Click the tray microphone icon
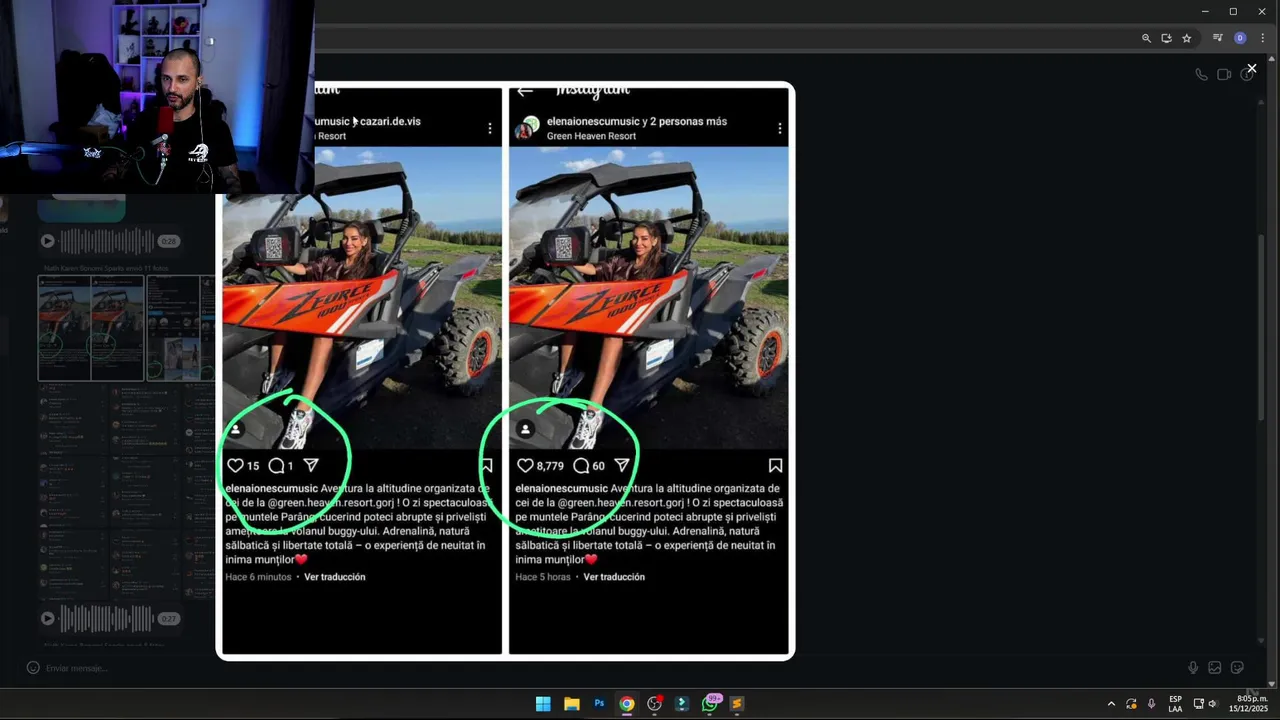Image resolution: width=1280 pixels, height=720 pixels. click(1151, 704)
